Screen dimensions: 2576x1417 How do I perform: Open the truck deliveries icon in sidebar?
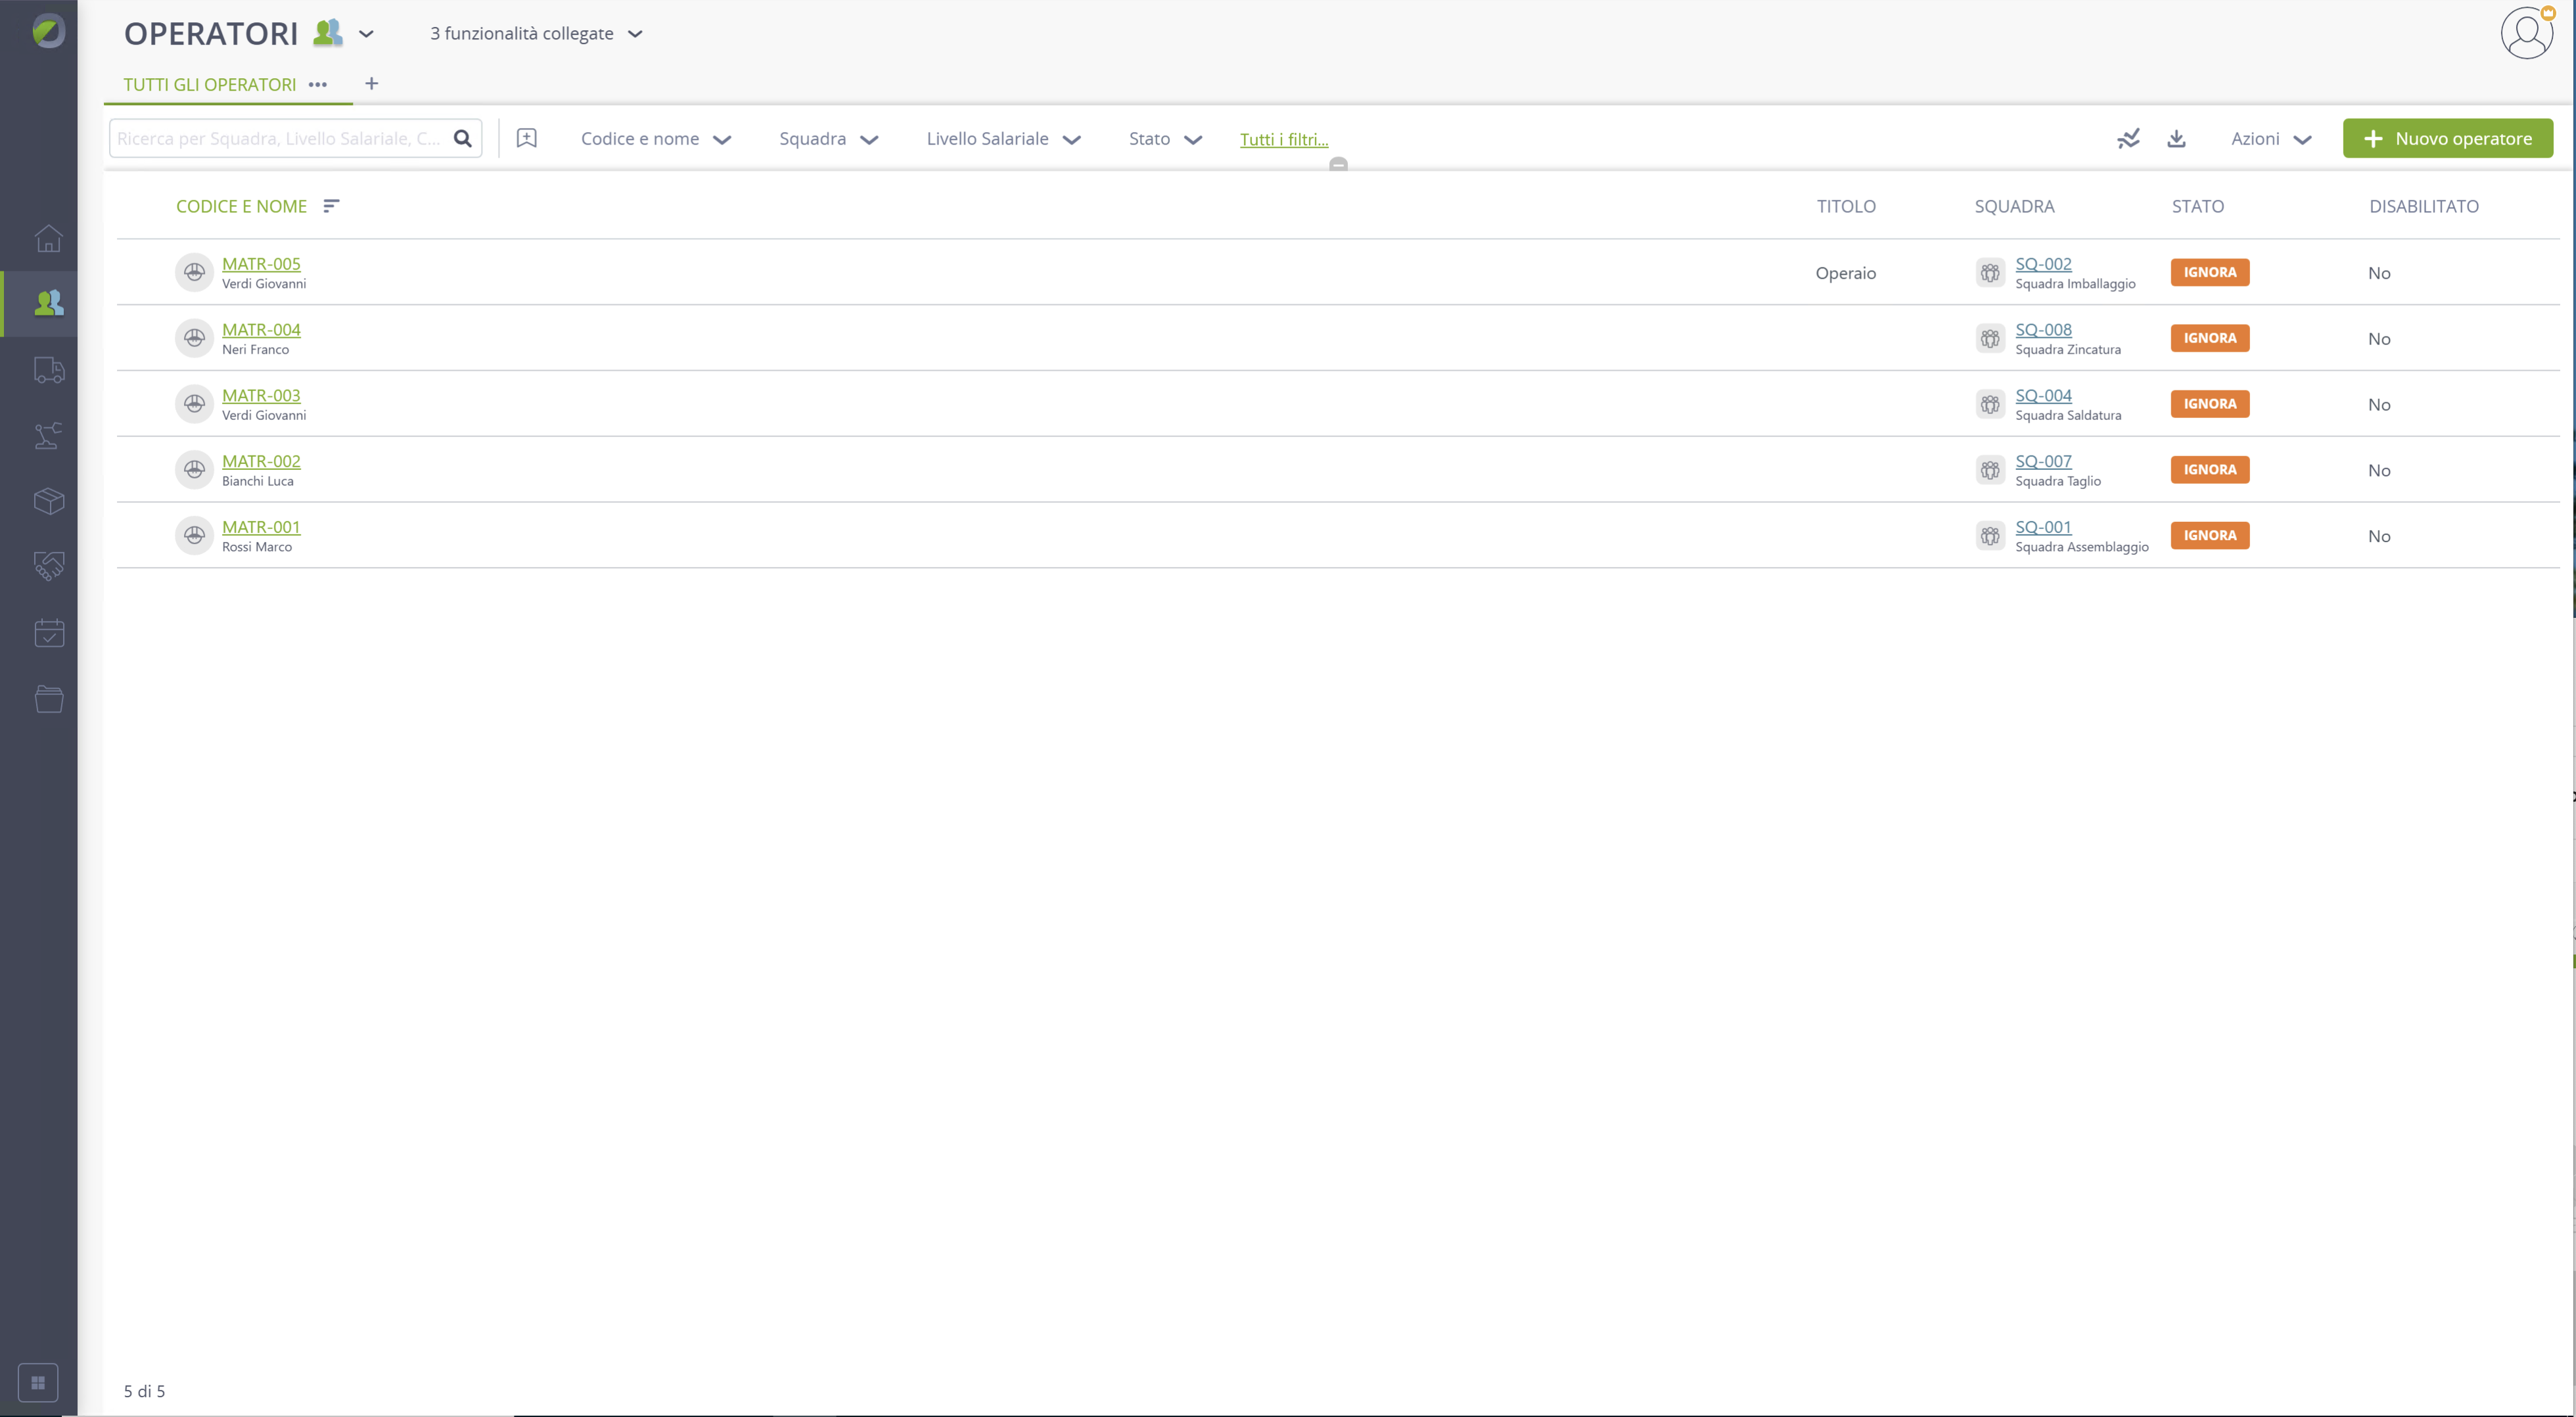point(48,370)
